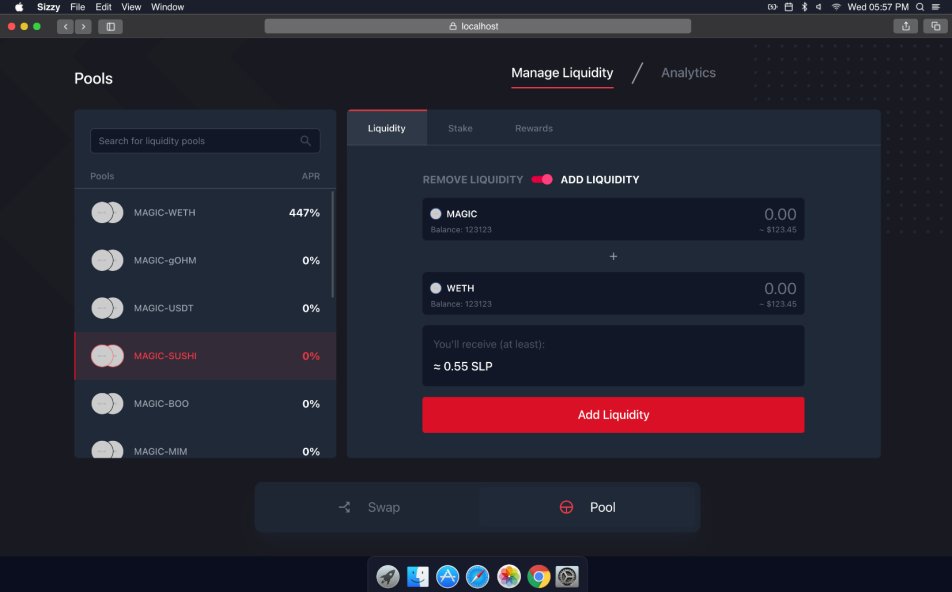Toggle the browser sidebar icon

pos(110,26)
